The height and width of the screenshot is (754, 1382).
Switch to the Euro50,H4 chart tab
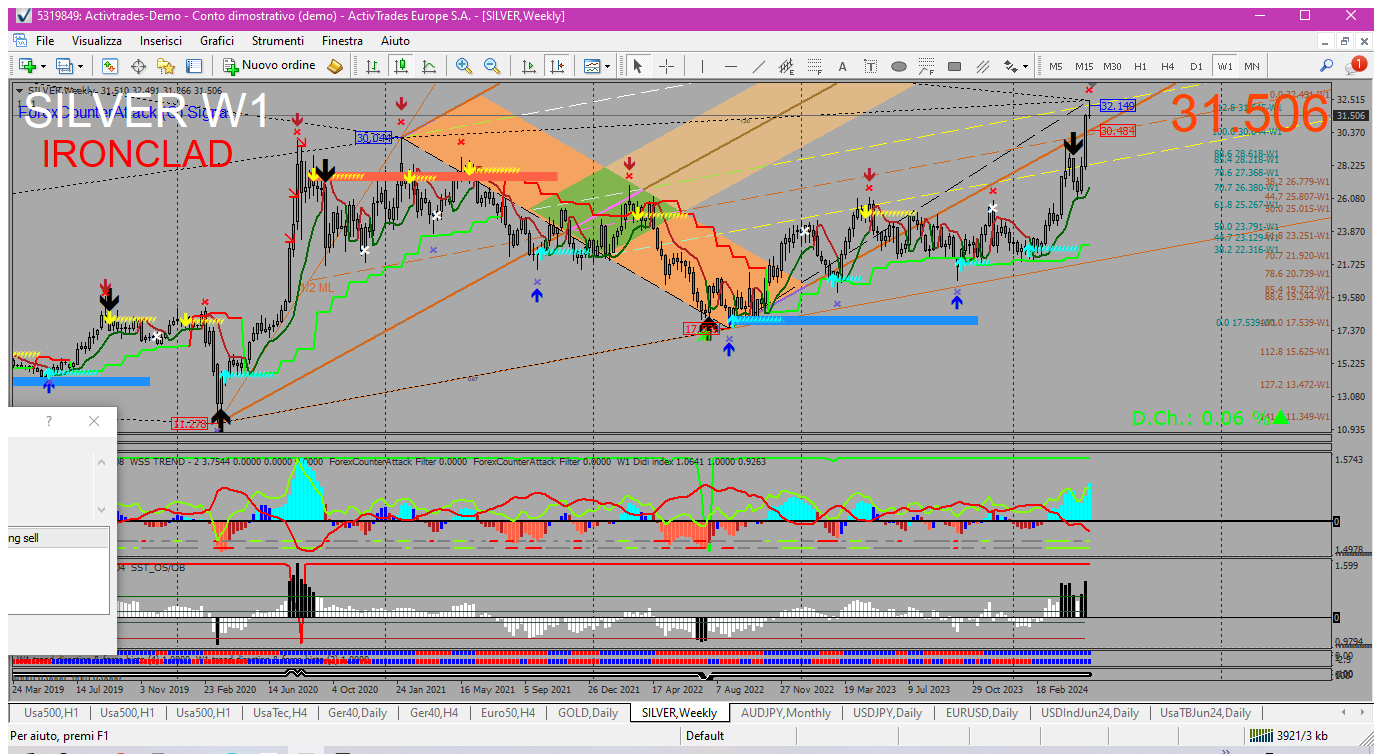click(508, 713)
